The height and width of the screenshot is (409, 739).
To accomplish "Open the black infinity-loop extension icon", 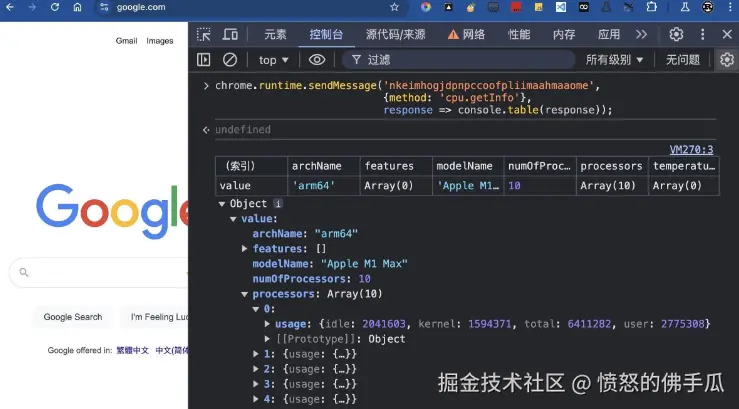I will pos(583,7).
